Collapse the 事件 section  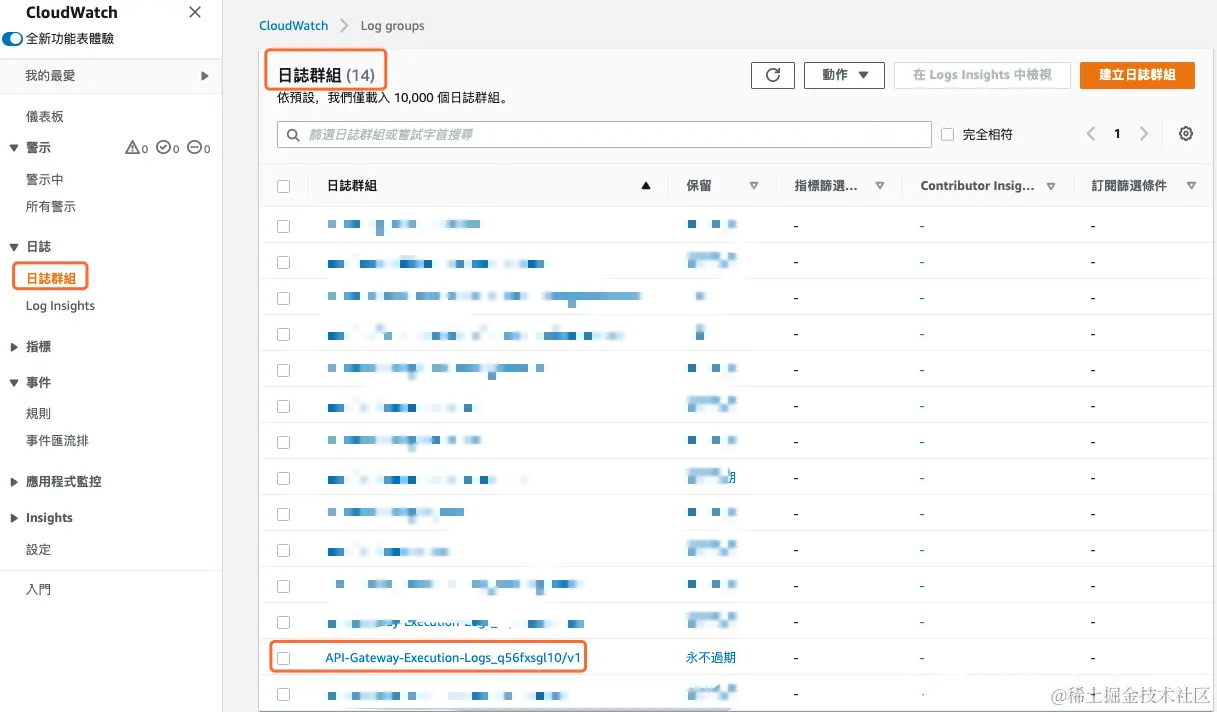tap(14, 383)
